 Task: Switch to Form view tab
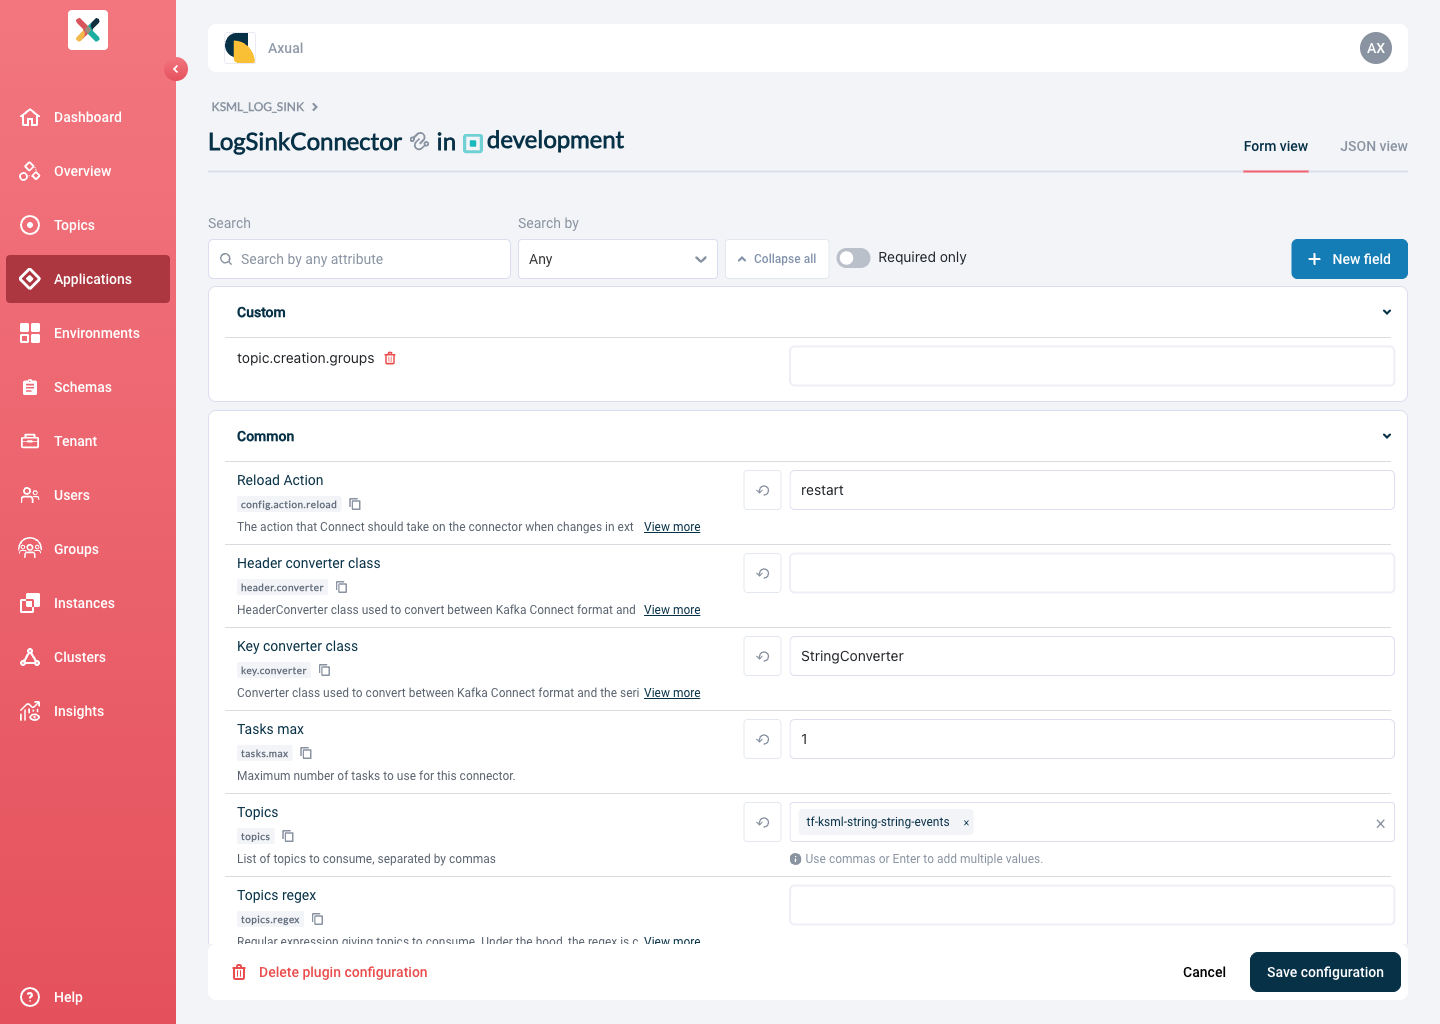1276,146
